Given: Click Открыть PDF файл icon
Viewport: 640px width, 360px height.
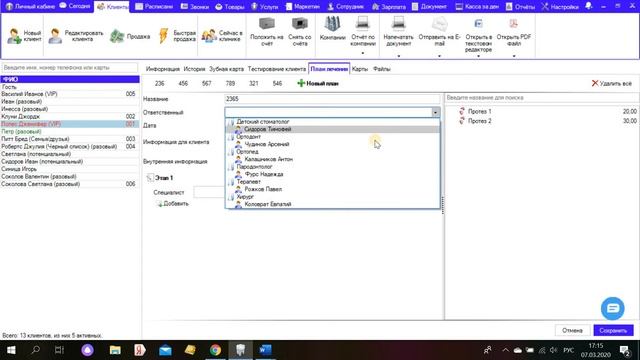Looking at the screenshot, I should pyautogui.click(x=513, y=24).
